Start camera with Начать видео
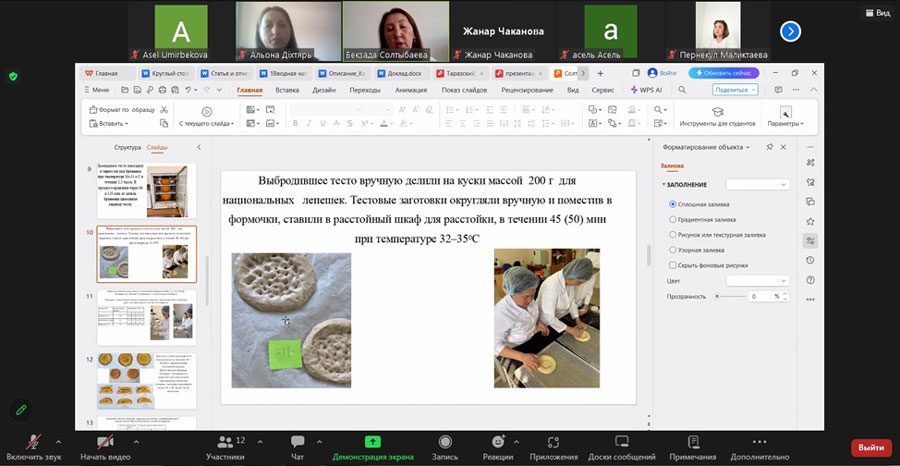The image size is (900, 466). pyautogui.click(x=106, y=442)
